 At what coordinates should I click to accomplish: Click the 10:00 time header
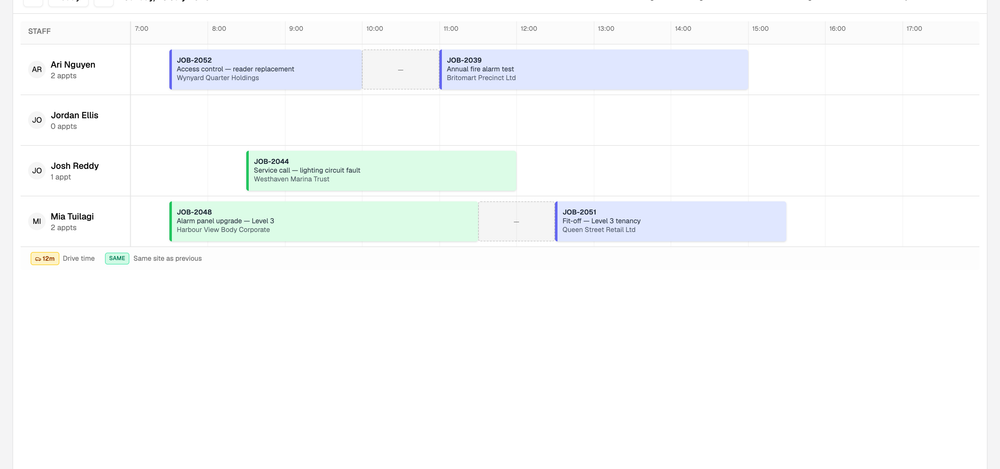(x=375, y=29)
